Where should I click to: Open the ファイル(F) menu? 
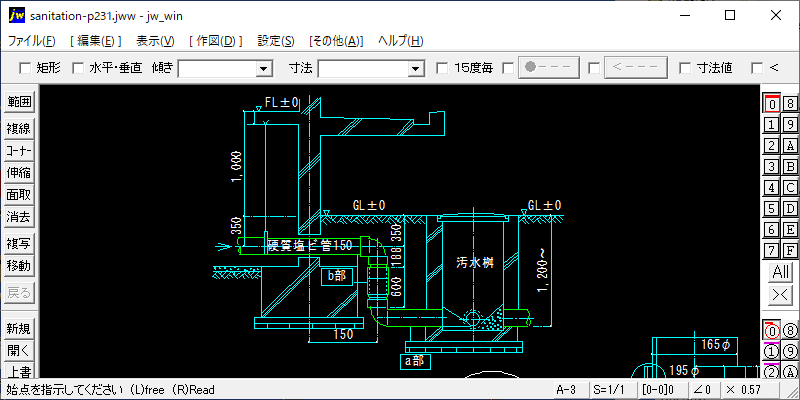tap(32, 41)
